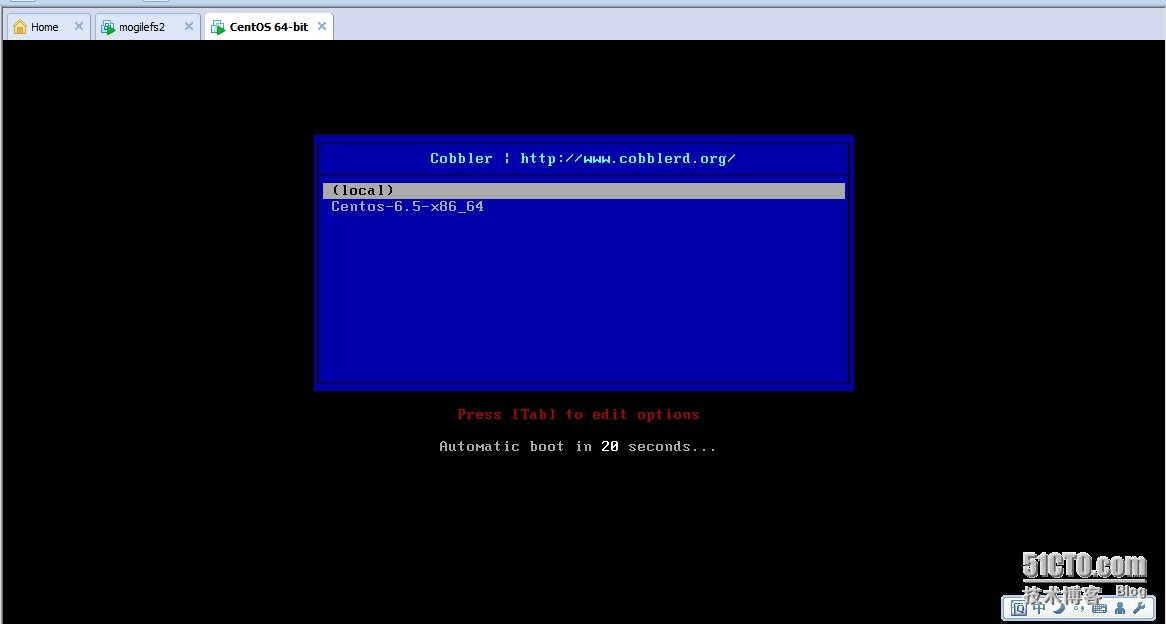The height and width of the screenshot is (624, 1166).
Task: Click the "Press [Tab] to edit options" text
Action: 579,414
